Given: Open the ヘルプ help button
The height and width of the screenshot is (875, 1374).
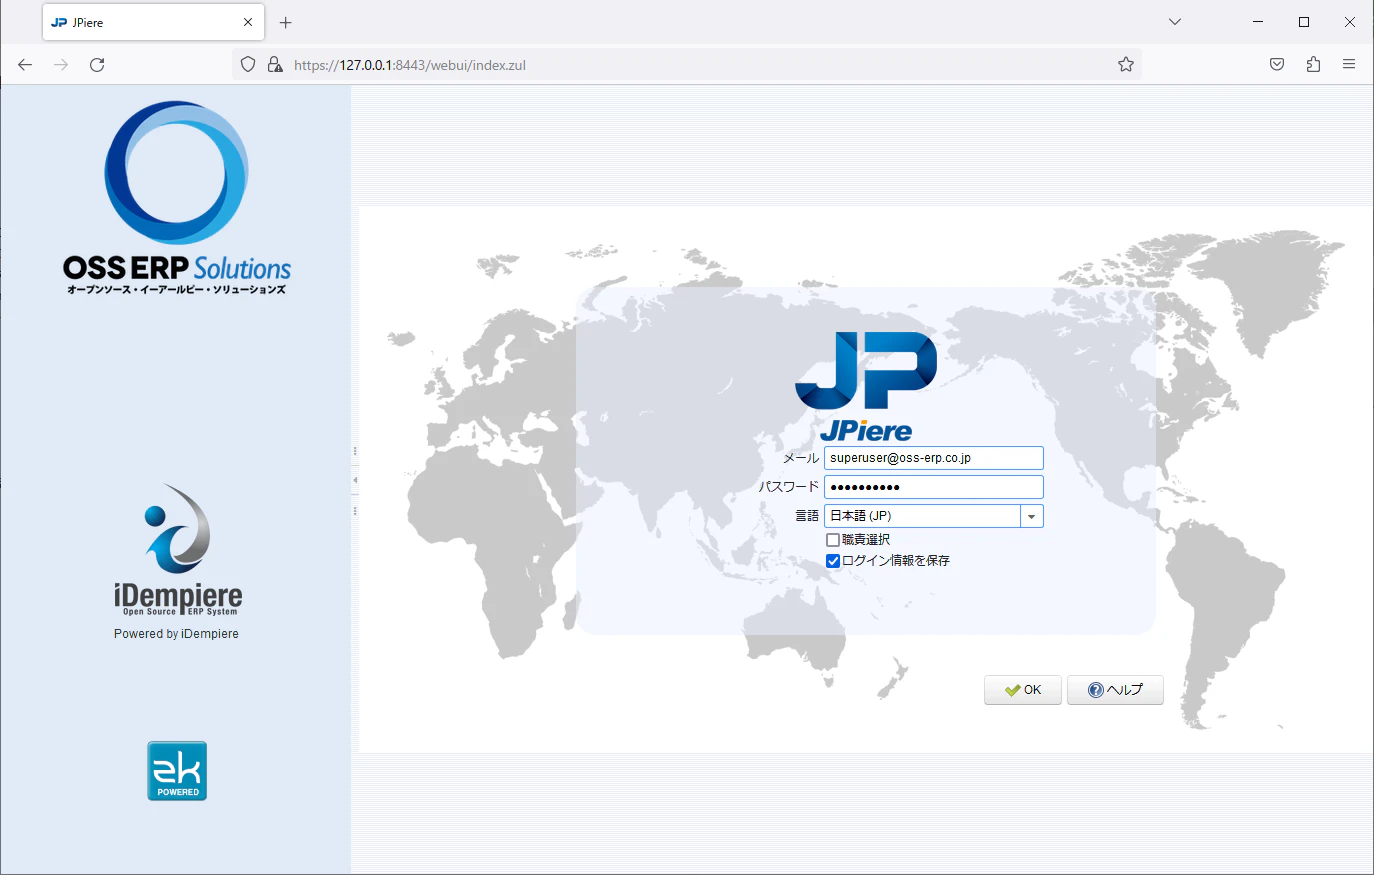Looking at the screenshot, I should tap(1115, 690).
